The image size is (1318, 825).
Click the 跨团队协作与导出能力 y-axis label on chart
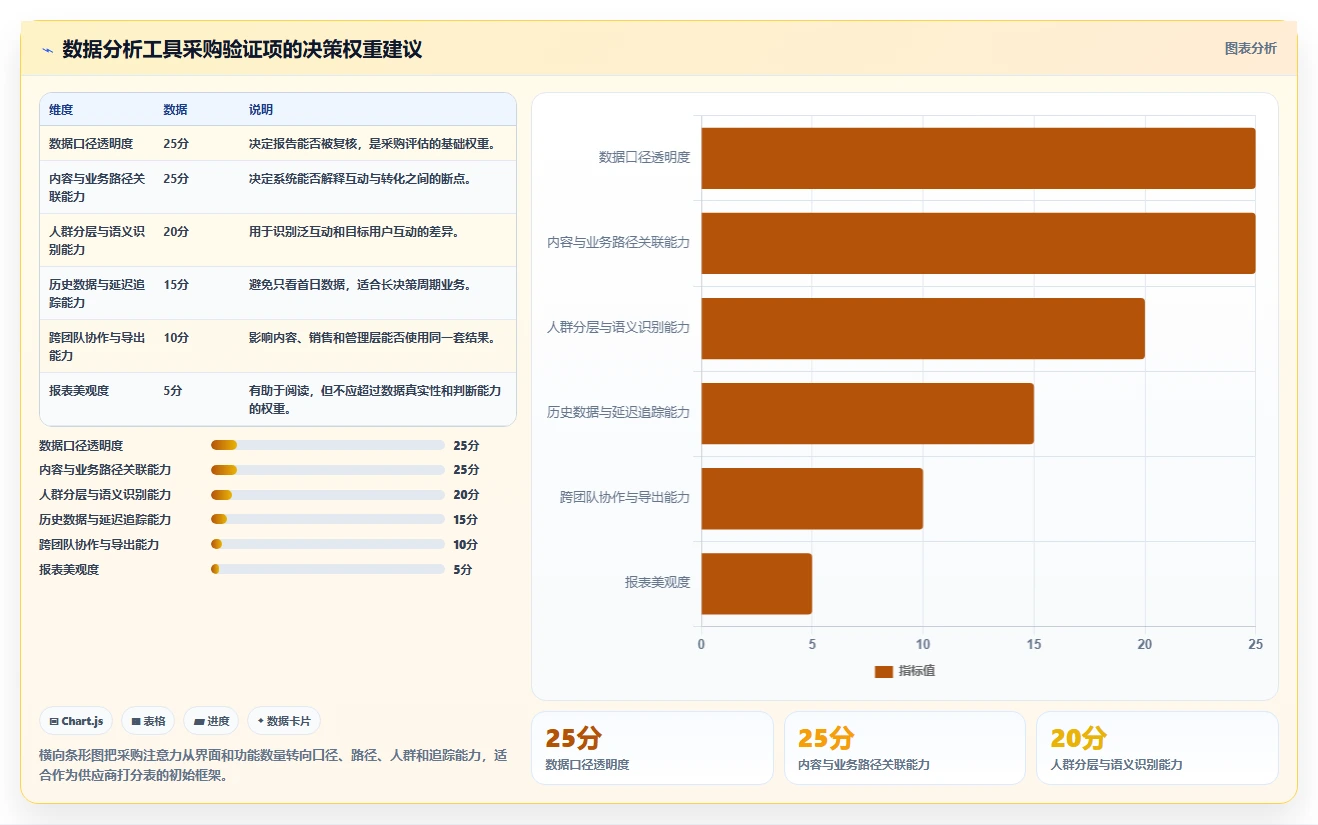625,497
